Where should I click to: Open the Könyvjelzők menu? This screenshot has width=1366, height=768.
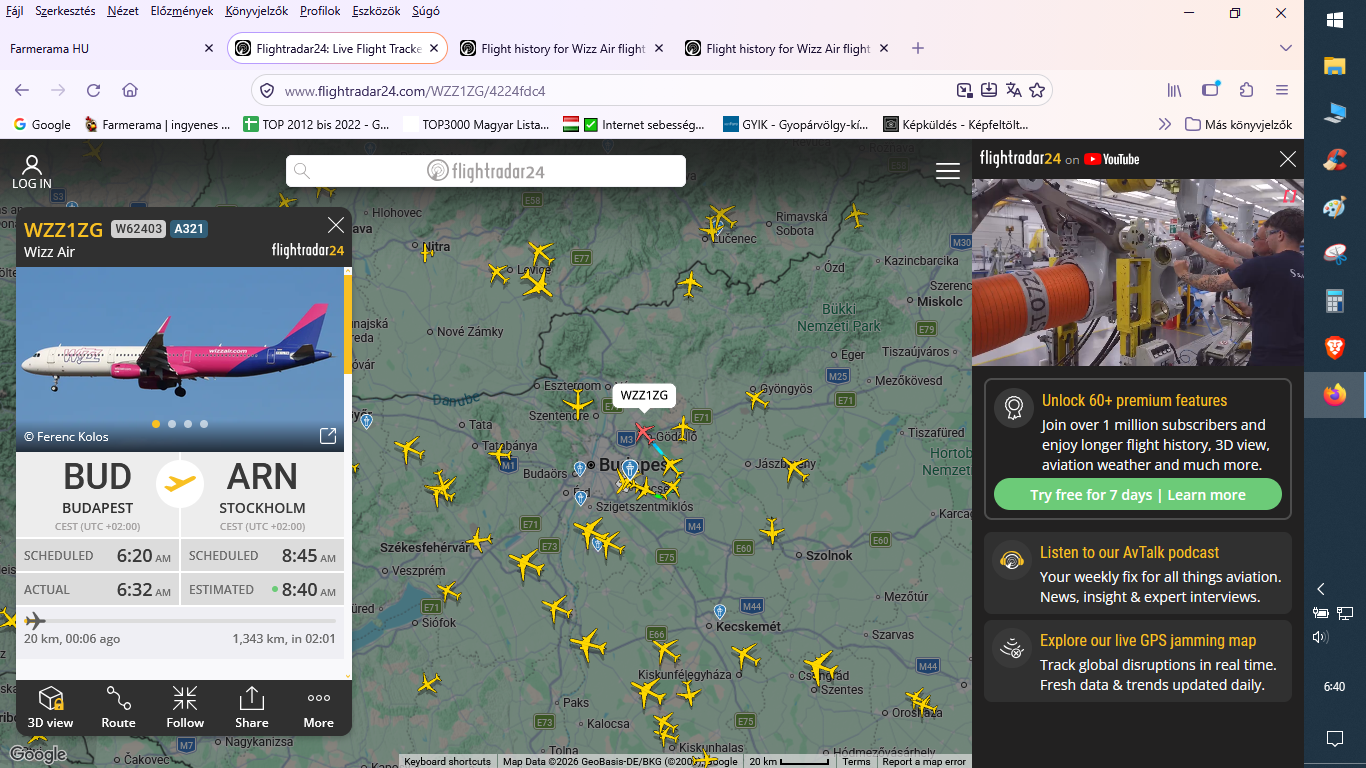[257, 11]
